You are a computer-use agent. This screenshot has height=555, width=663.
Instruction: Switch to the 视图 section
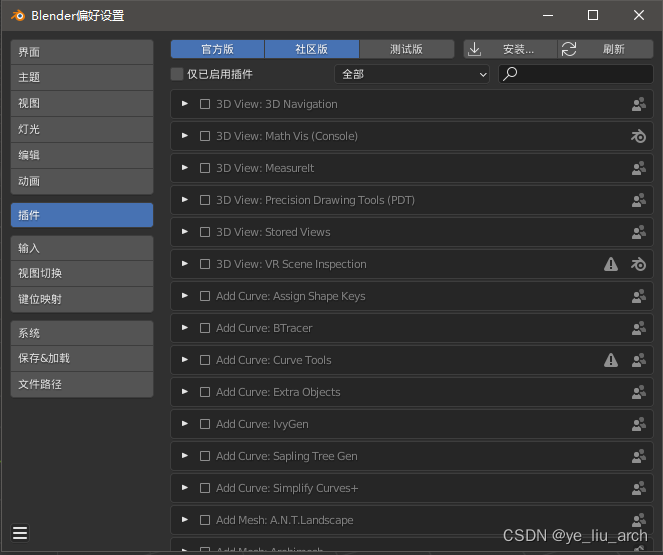tap(82, 103)
